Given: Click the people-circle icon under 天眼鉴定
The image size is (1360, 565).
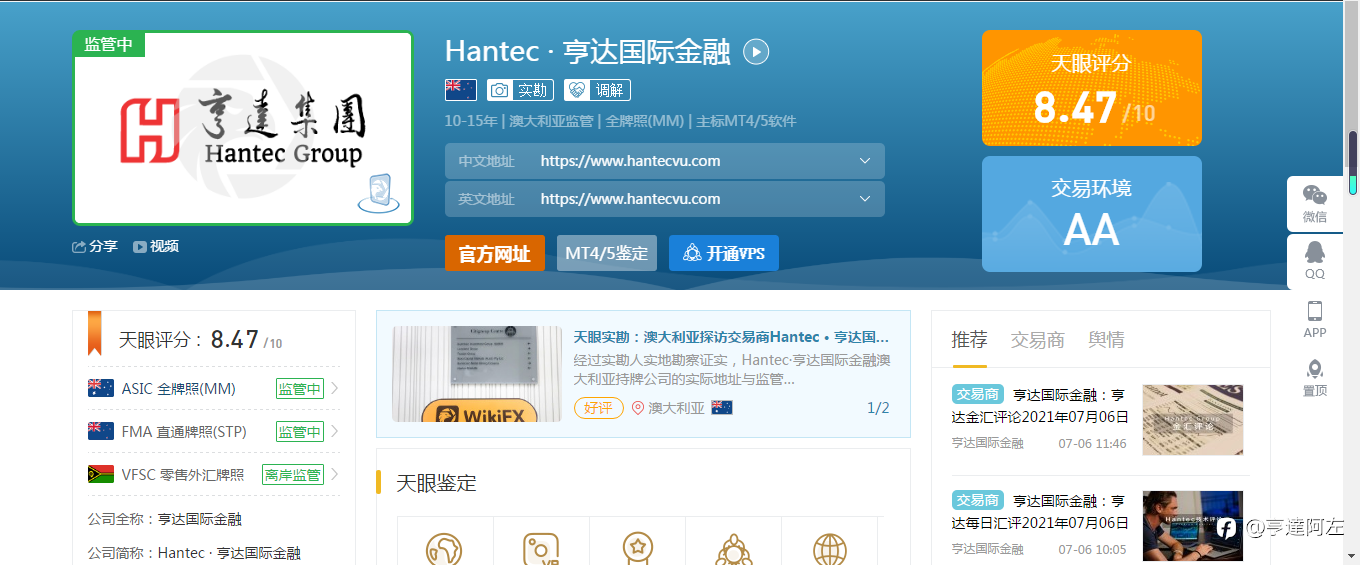Looking at the screenshot, I should pos(734,550).
